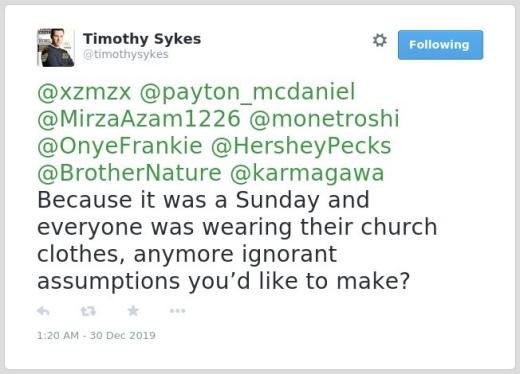Screen dimensions: 520x374
Task: Open the Timothy Sykes display name
Action: pos(142,39)
